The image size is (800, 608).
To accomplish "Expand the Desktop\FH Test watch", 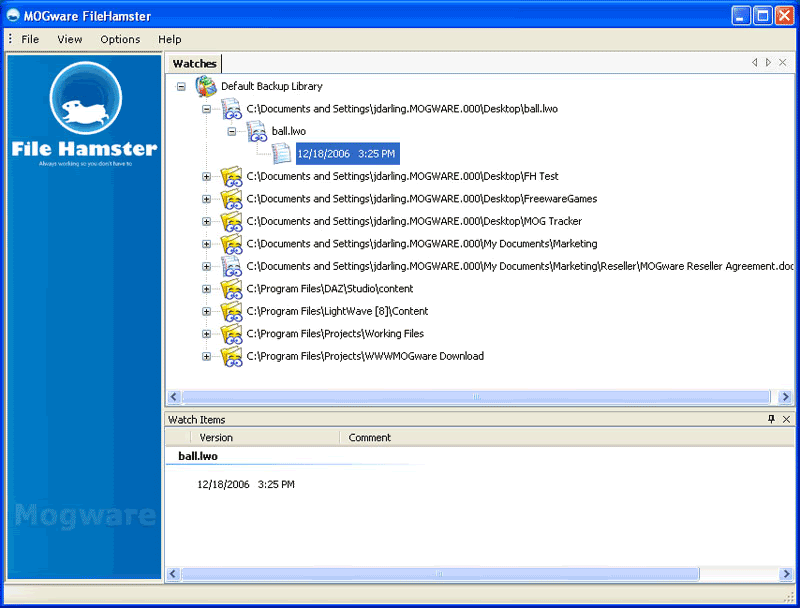I will coord(207,177).
